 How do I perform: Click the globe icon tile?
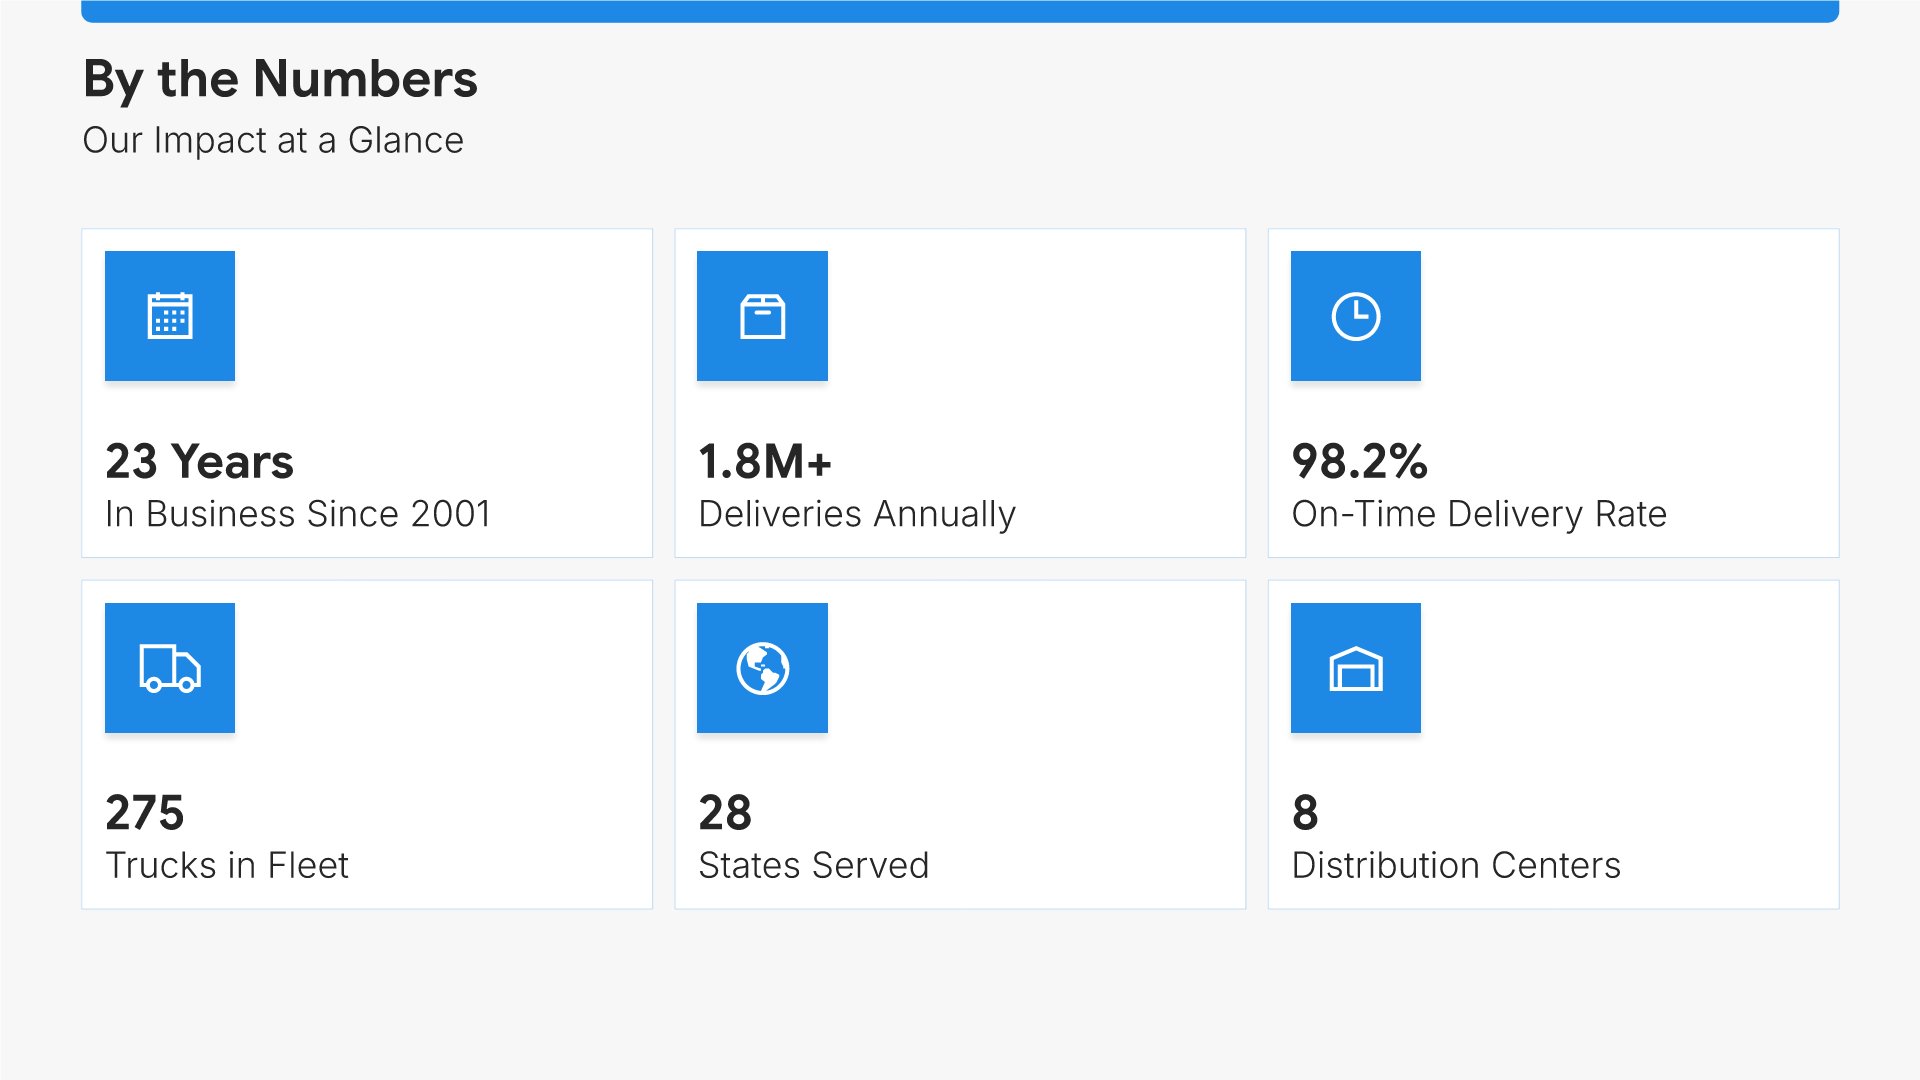[x=762, y=668]
